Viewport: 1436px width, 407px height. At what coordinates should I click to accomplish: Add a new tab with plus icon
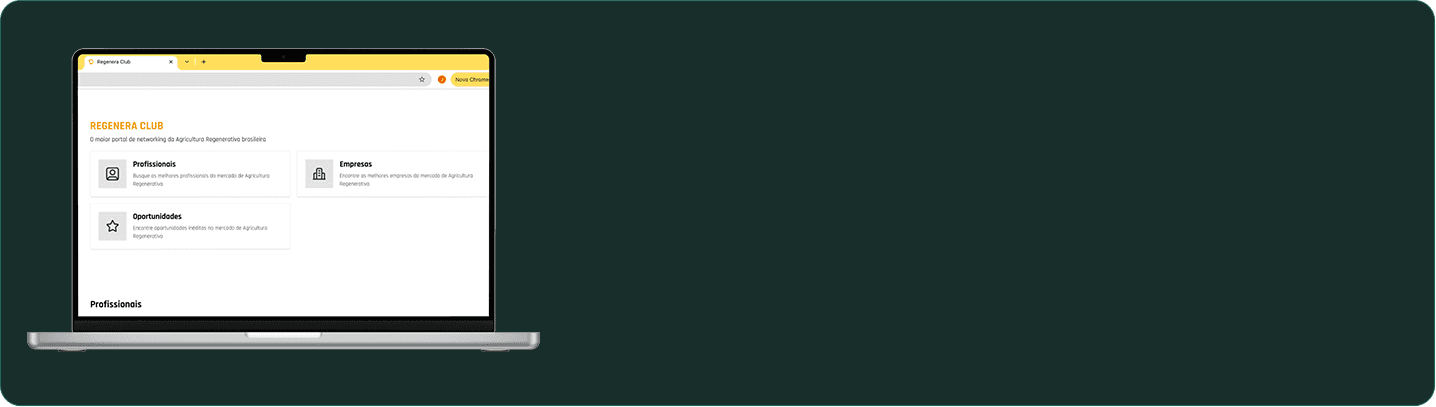204,62
